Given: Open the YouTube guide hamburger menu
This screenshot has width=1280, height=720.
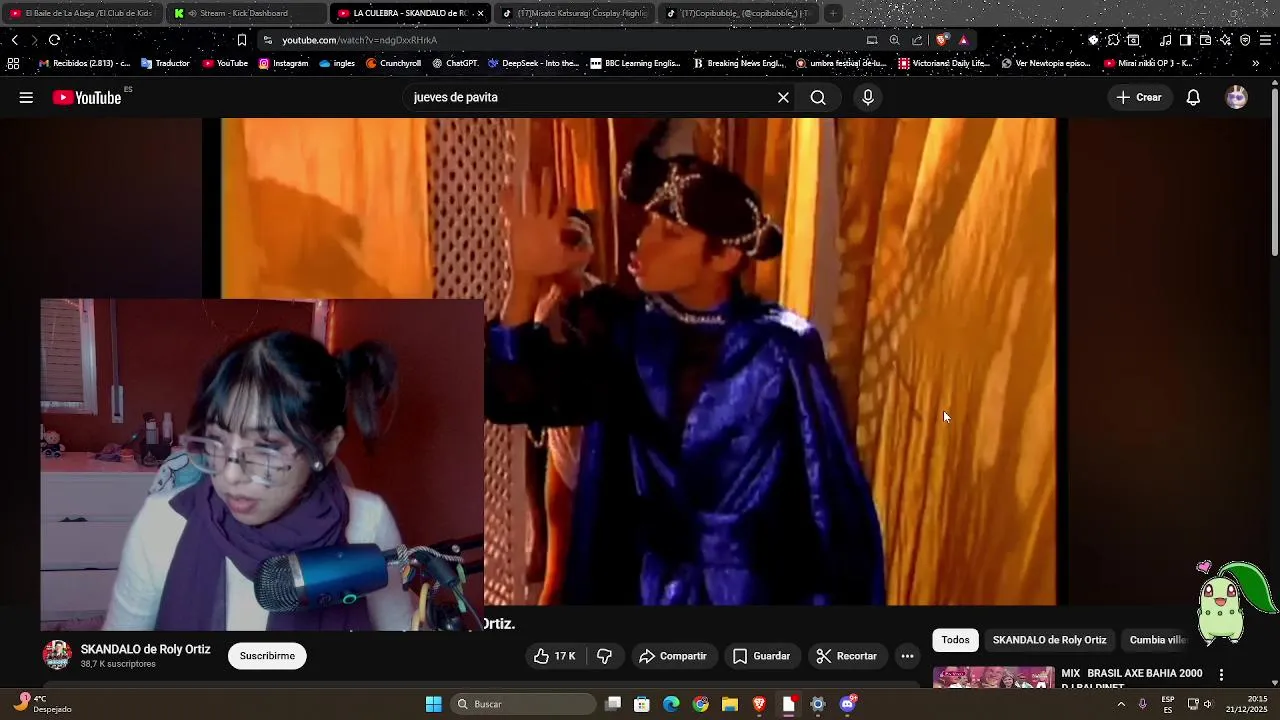Looking at the screenshot, I should [26, 97].
